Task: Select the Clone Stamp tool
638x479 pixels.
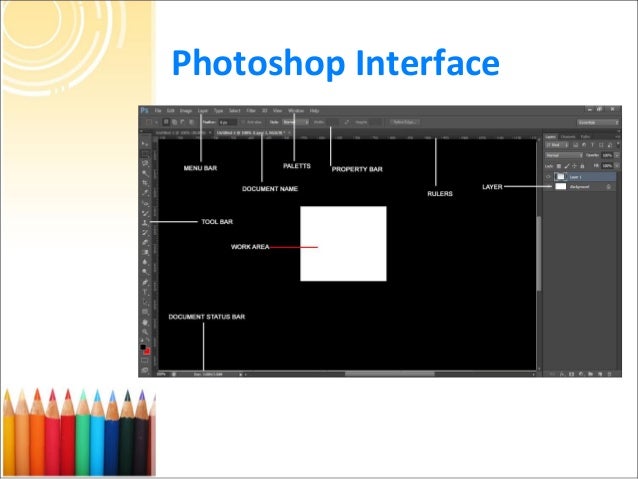Action: tap(144, 223)
